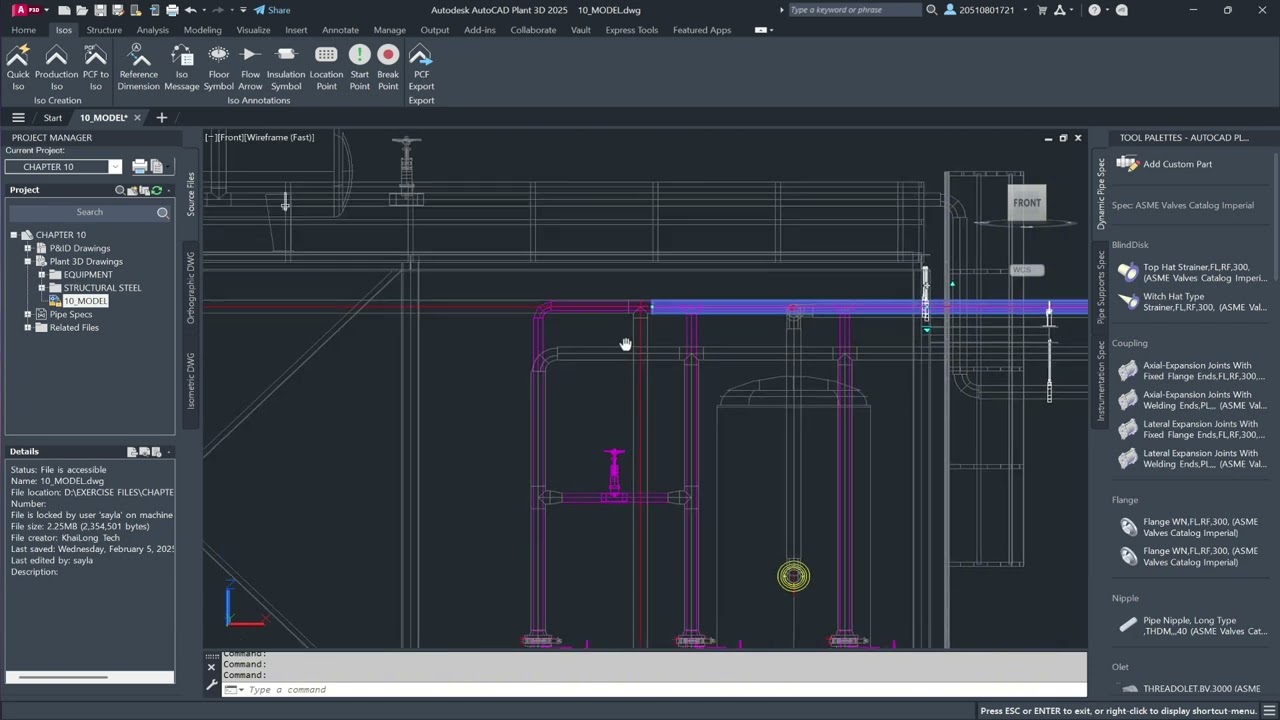
Task: Click the Share button
Action: pyautogui.click(x=272, y=10)
